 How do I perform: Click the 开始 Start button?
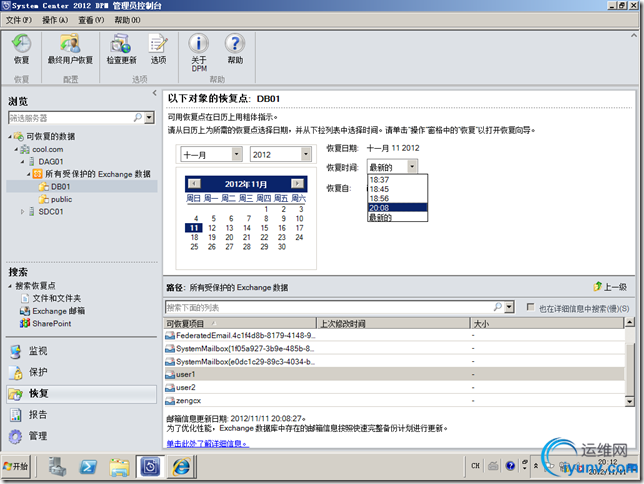(16, 466)
